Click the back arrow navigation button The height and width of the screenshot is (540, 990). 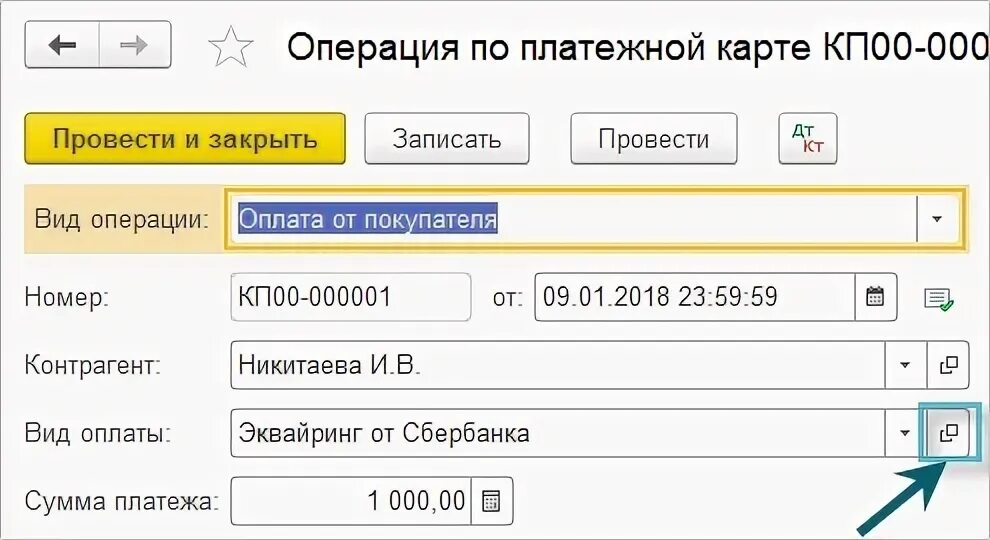tap(63, 45)
